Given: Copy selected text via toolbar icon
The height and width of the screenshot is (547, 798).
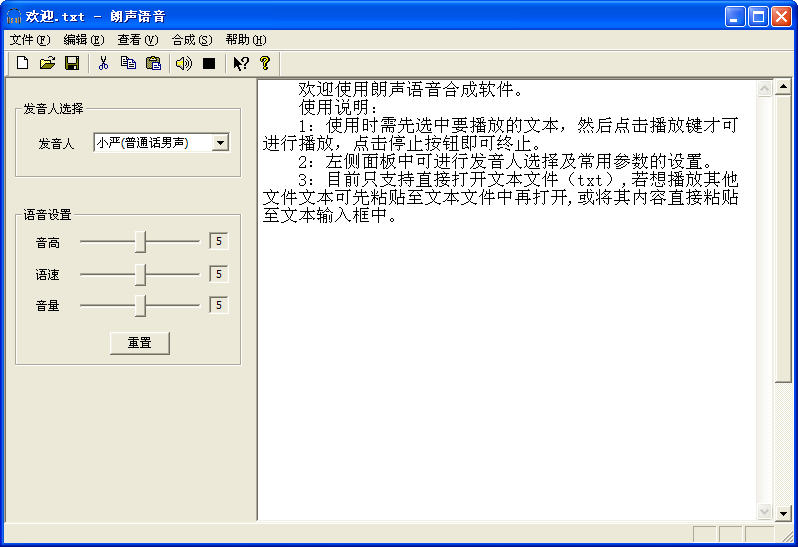Looking at the screenshot, I should 128,63.
